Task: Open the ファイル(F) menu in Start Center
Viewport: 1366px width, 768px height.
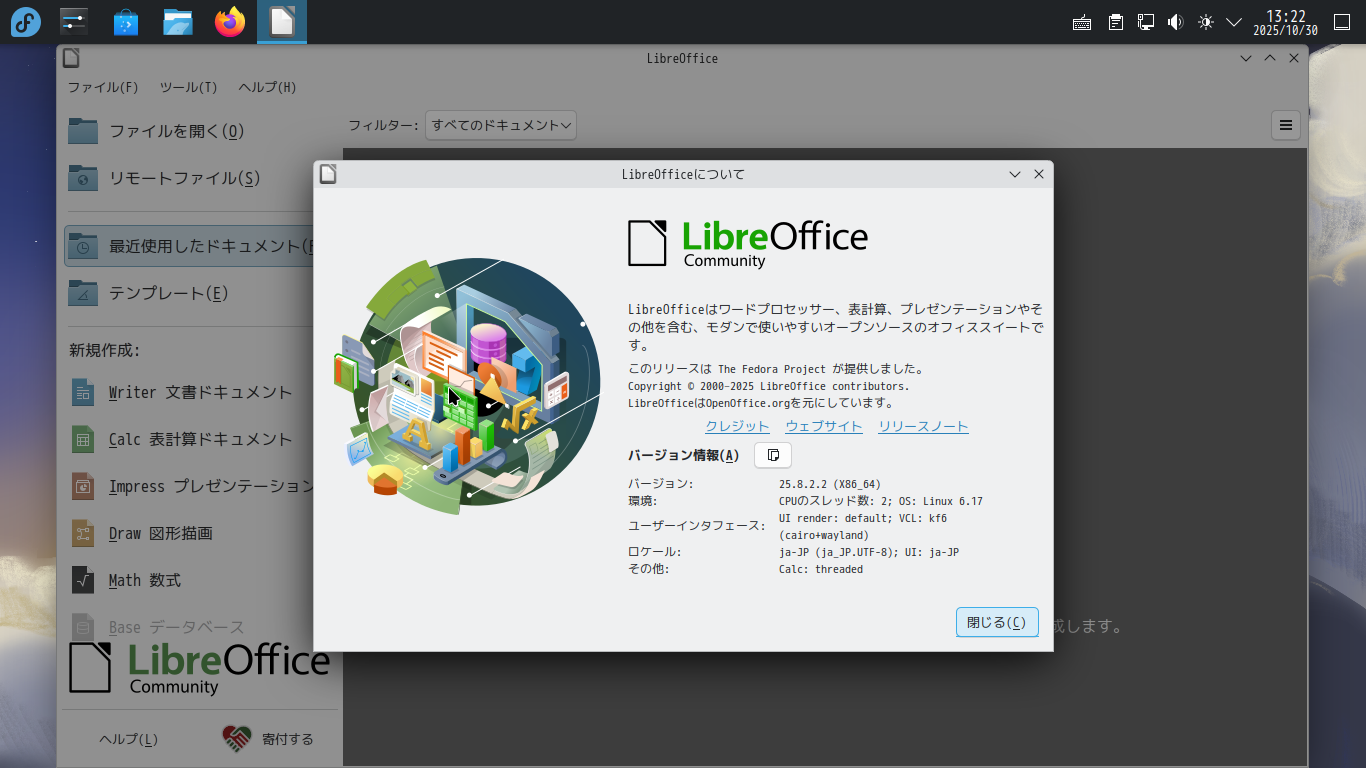Action: [x=103, y=87]
